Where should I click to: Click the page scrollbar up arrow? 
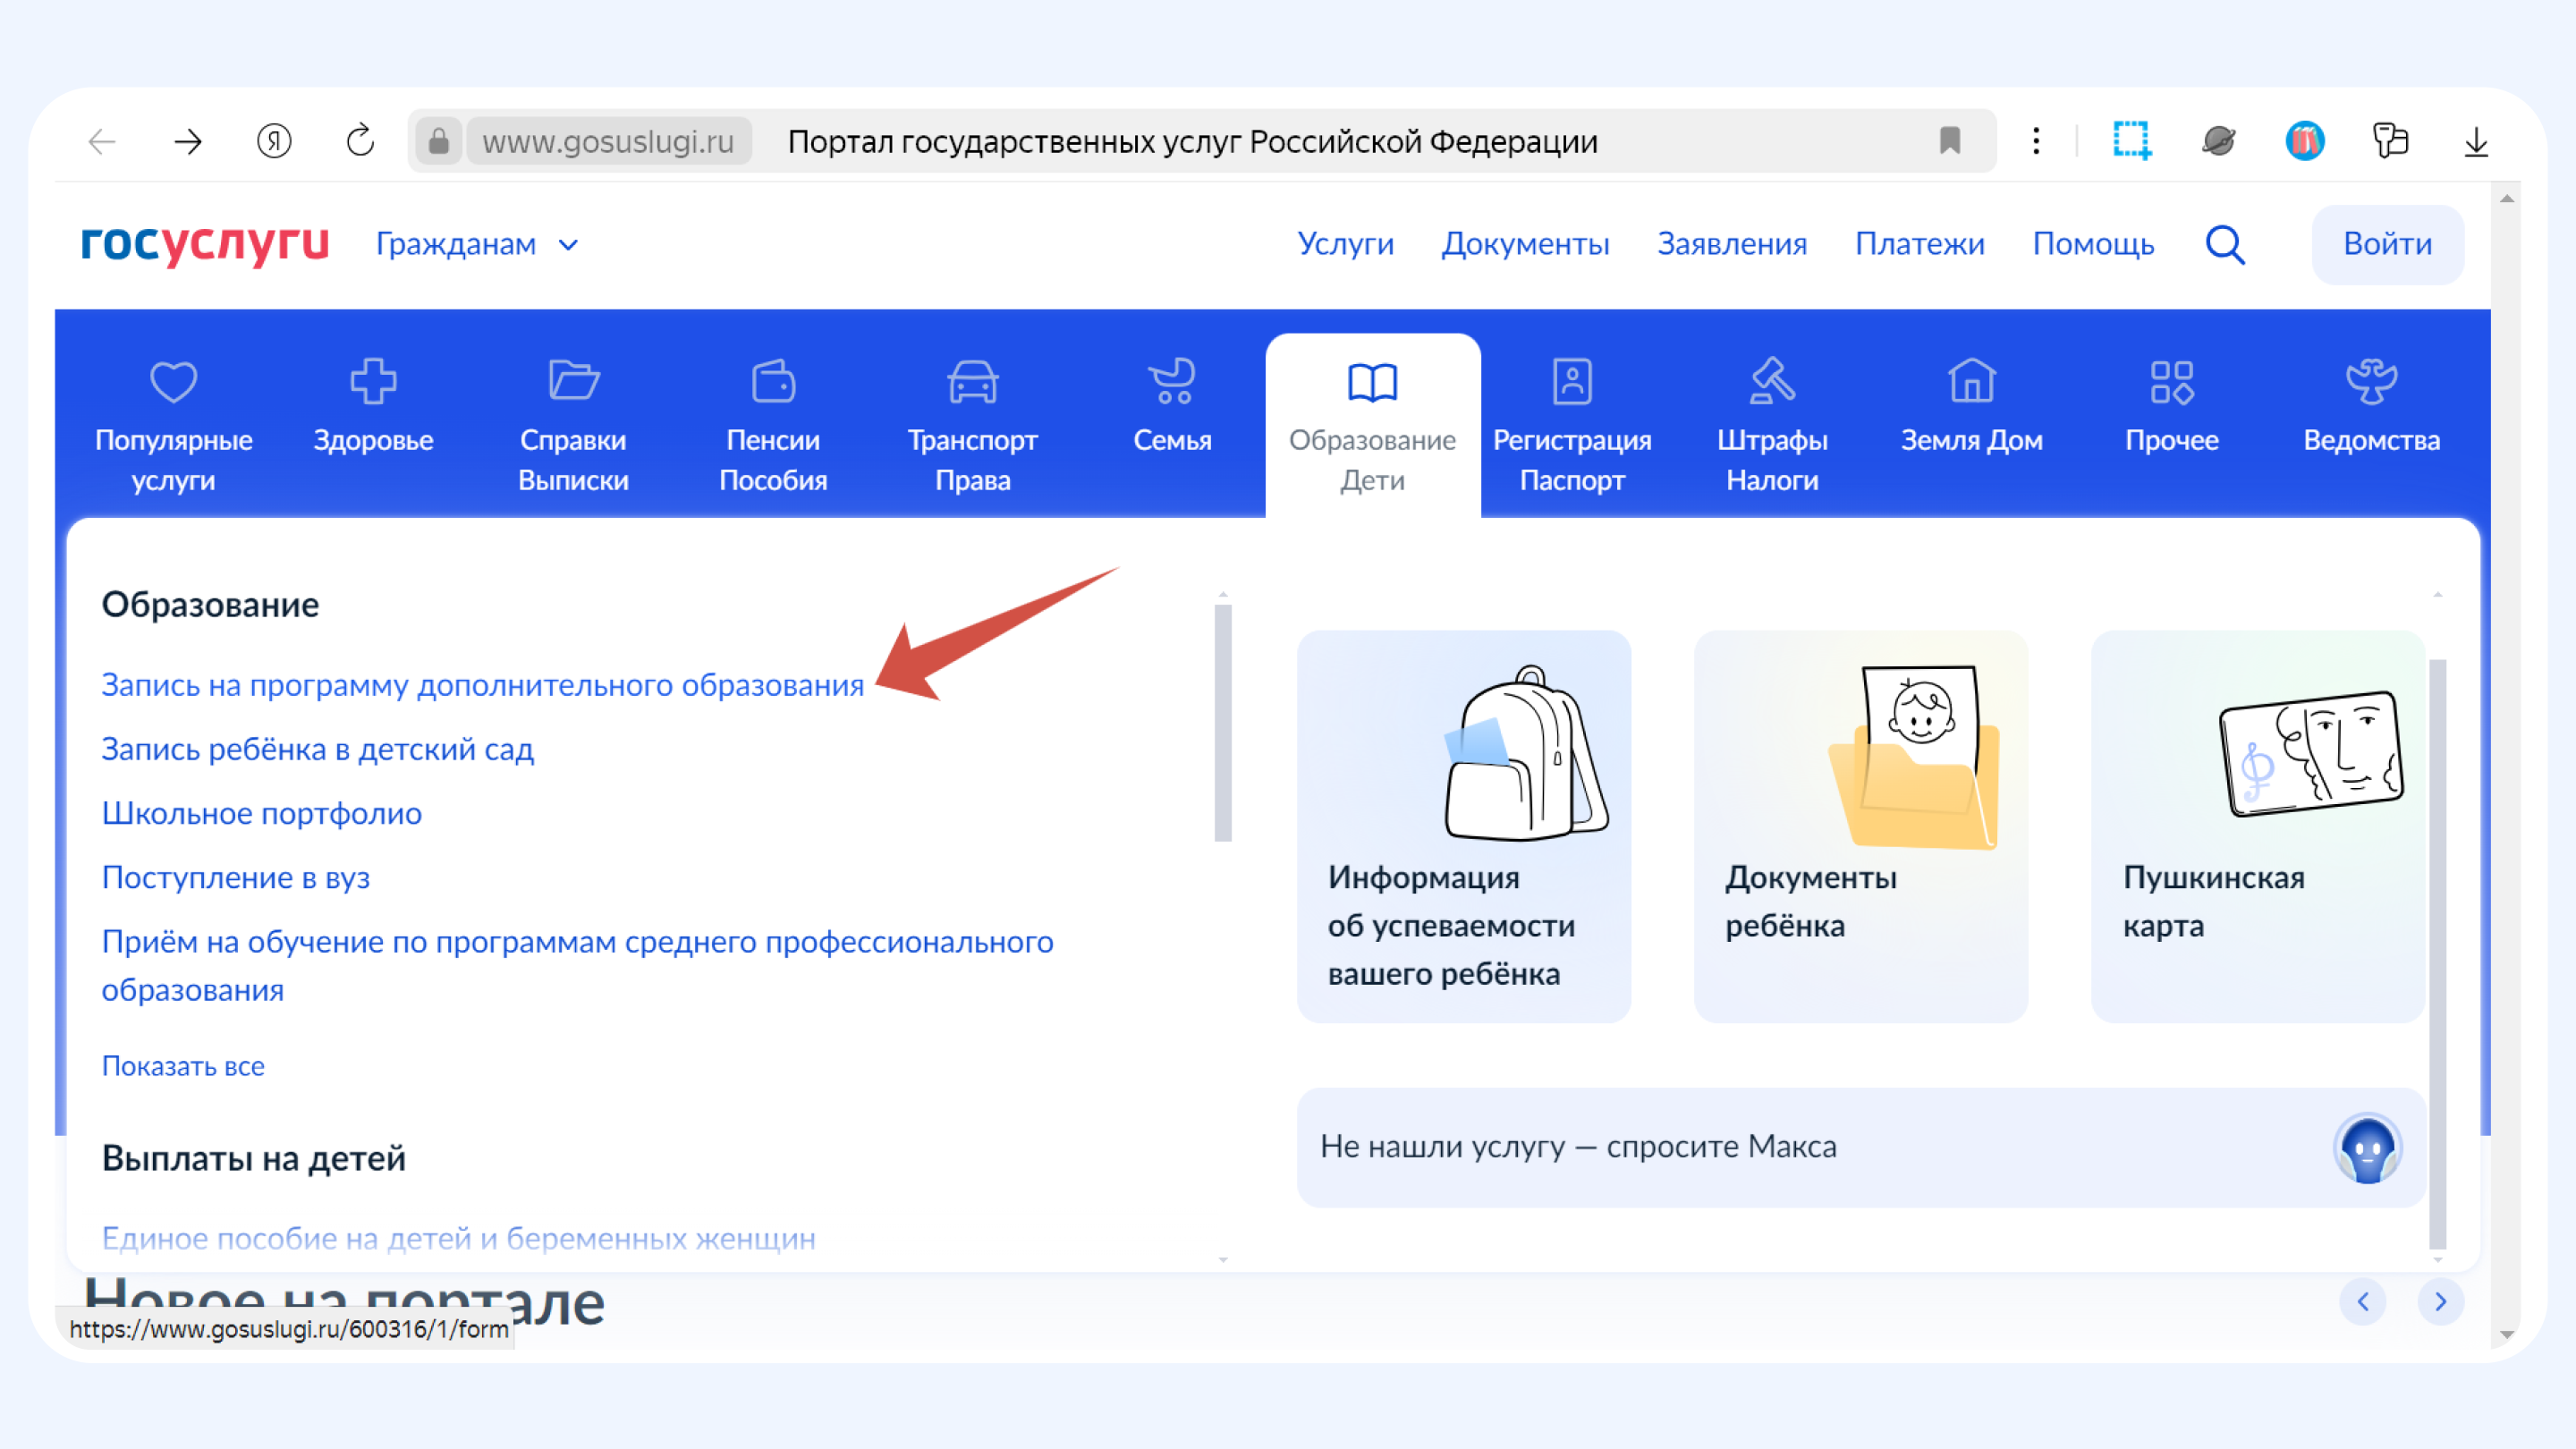tap(2506, 198)
